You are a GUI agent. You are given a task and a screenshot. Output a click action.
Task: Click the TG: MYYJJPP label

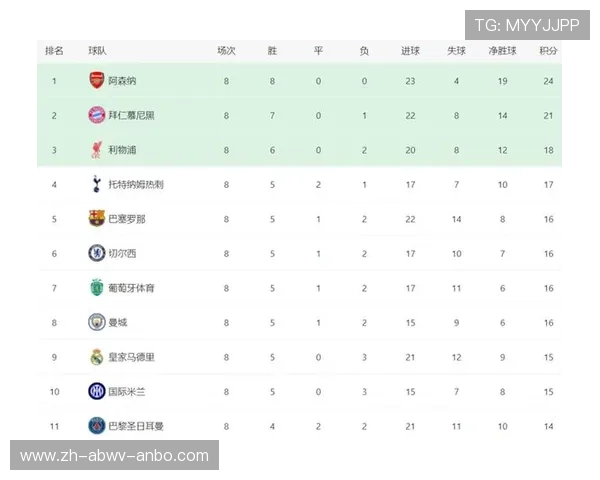527,25
